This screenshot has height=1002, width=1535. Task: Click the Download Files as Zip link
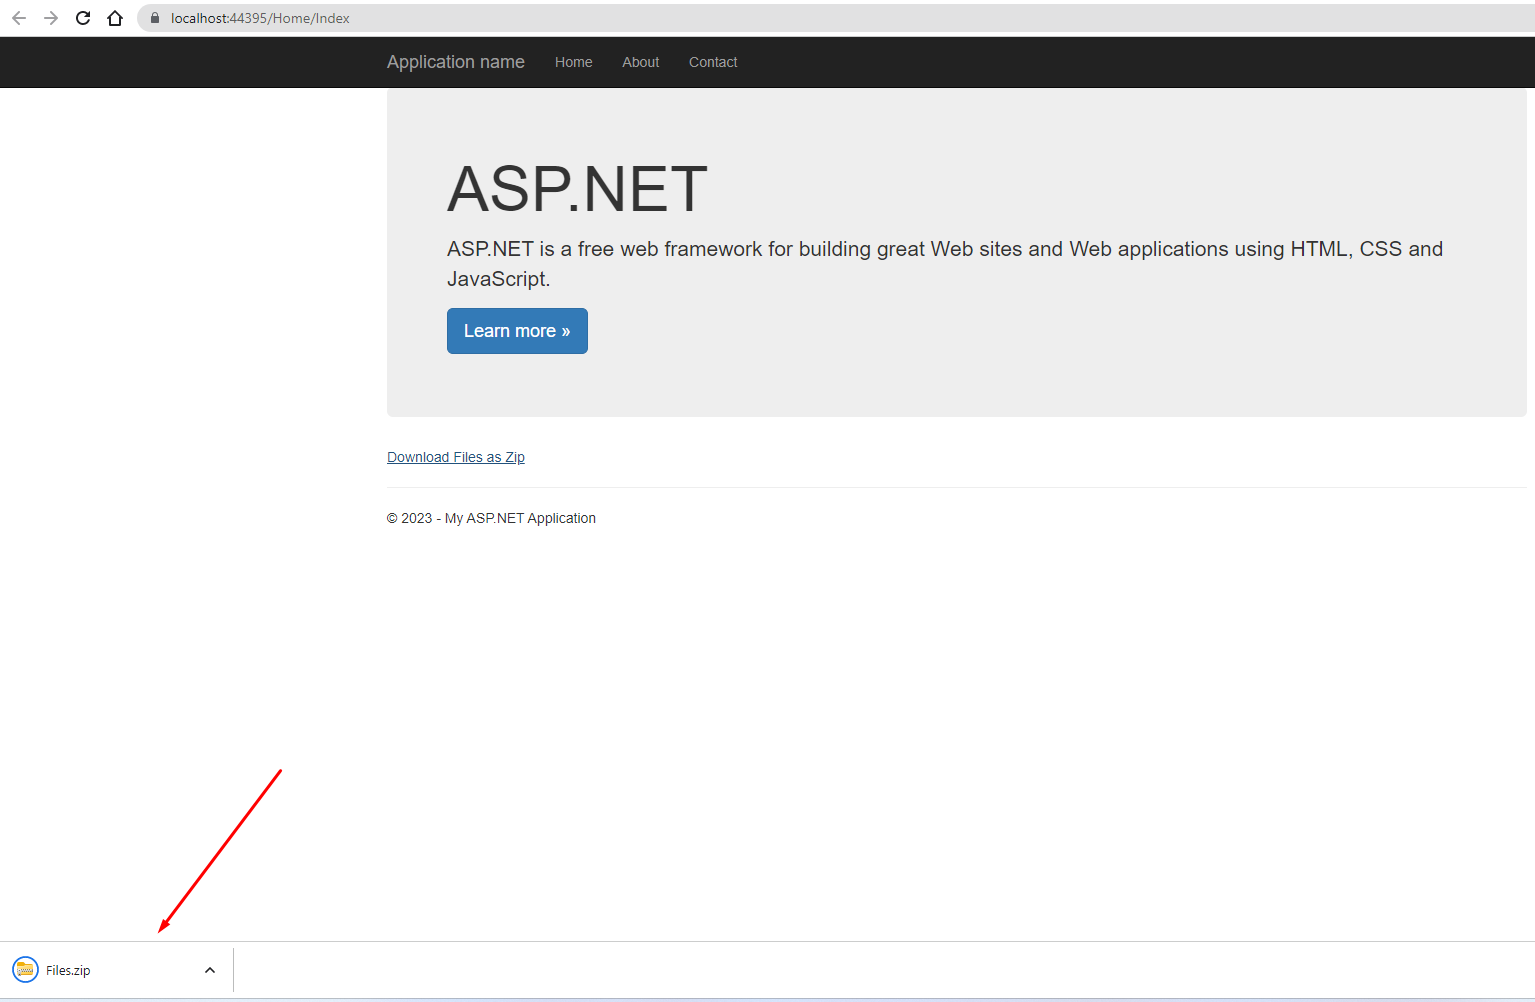pyautogui.click(x=456, y=457)
